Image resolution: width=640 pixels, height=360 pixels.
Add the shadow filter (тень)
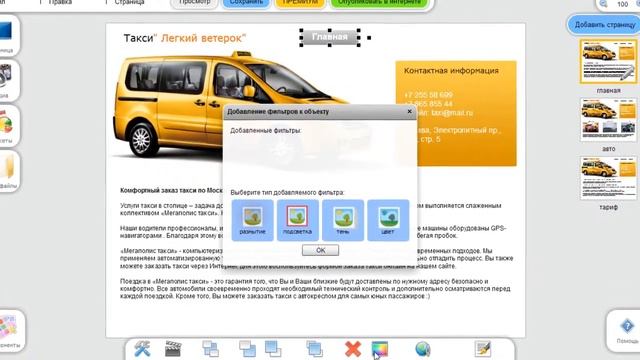(x=343, y=220)
